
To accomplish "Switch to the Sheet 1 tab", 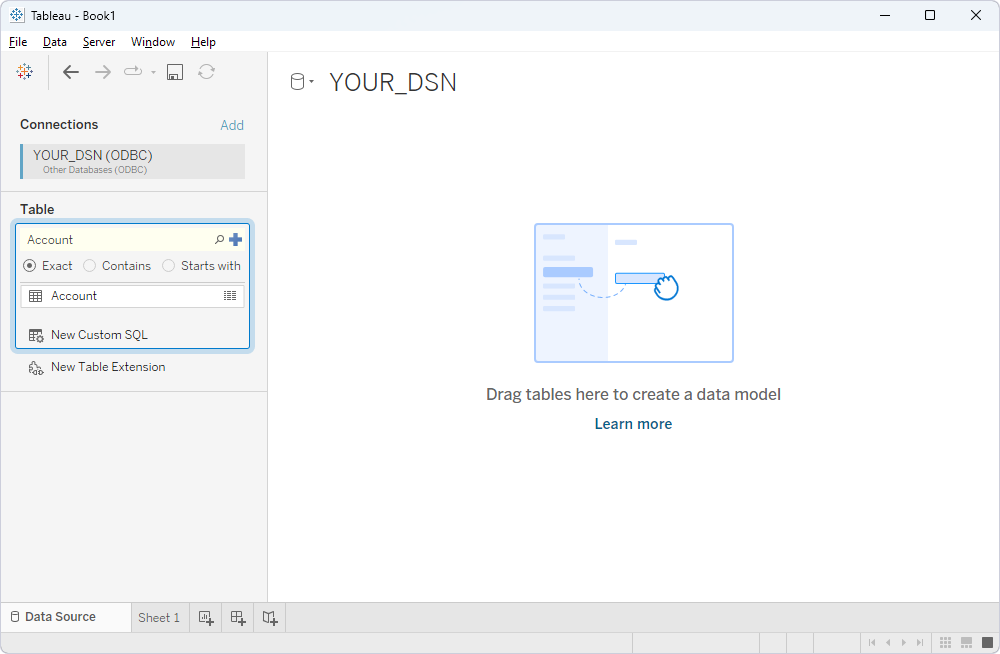I will 159,617.
